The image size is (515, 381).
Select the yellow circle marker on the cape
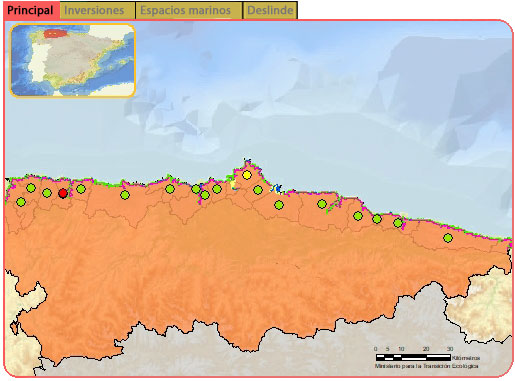point(247,175)
